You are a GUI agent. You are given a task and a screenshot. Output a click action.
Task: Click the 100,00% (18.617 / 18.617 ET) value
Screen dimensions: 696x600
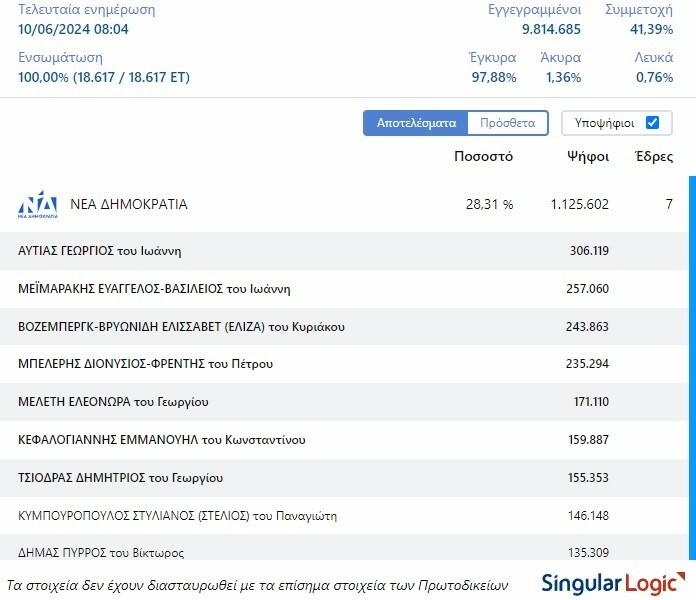point(104,77)
